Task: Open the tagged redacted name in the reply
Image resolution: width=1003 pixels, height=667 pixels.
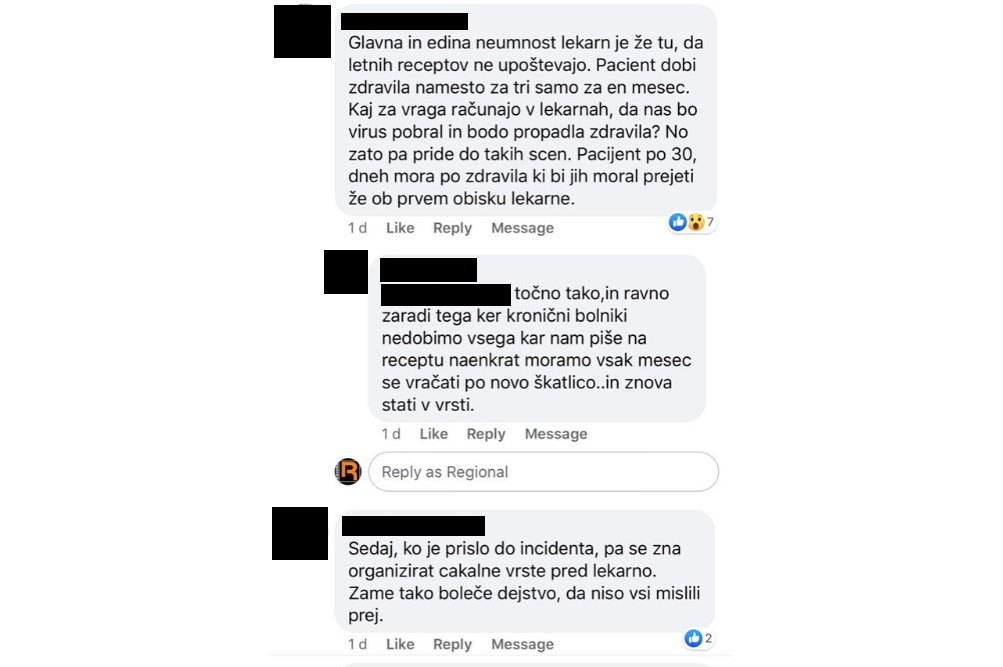Action: tap(446, 294)
